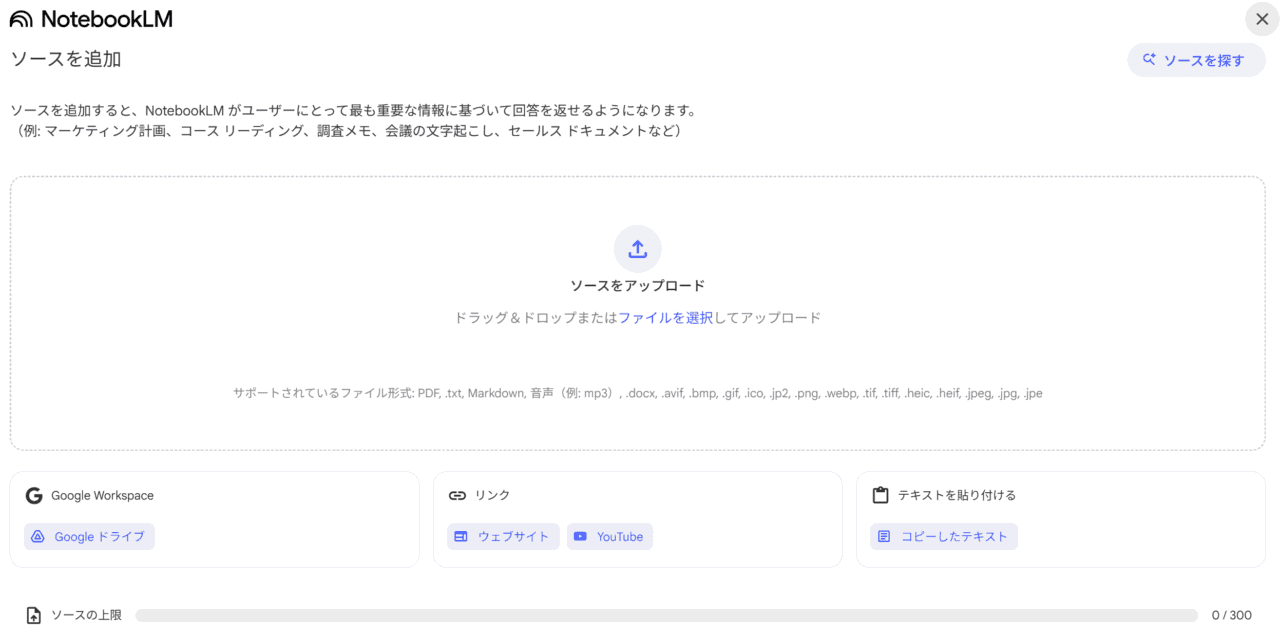Click the clipboard icon beside テキストを貼り付ける
The height and width of the screenshot is (633, 1280).
(880, 495)
